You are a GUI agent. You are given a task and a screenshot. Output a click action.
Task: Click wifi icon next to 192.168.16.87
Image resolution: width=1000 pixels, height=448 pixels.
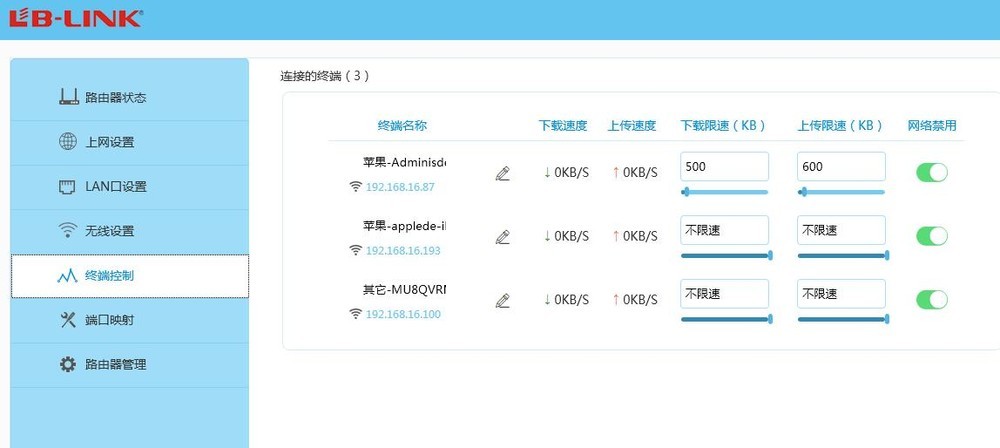point(355,186)
